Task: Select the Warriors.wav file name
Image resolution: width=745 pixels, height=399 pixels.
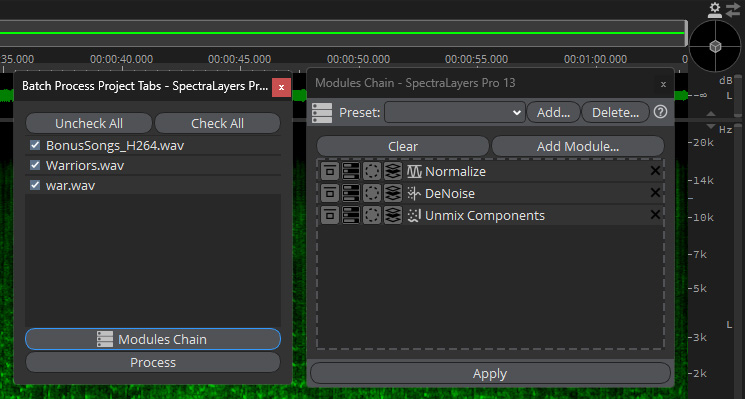Action: 85,165
